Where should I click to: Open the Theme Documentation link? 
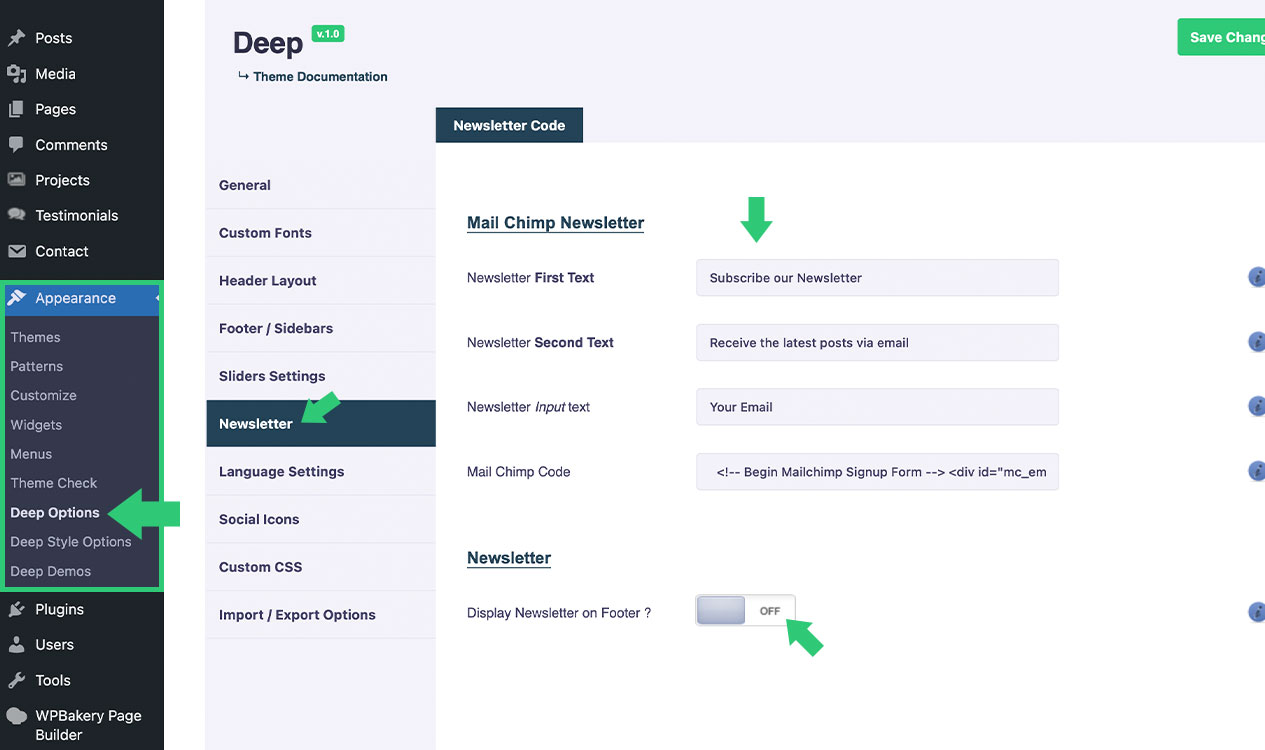tap(320, 76)
